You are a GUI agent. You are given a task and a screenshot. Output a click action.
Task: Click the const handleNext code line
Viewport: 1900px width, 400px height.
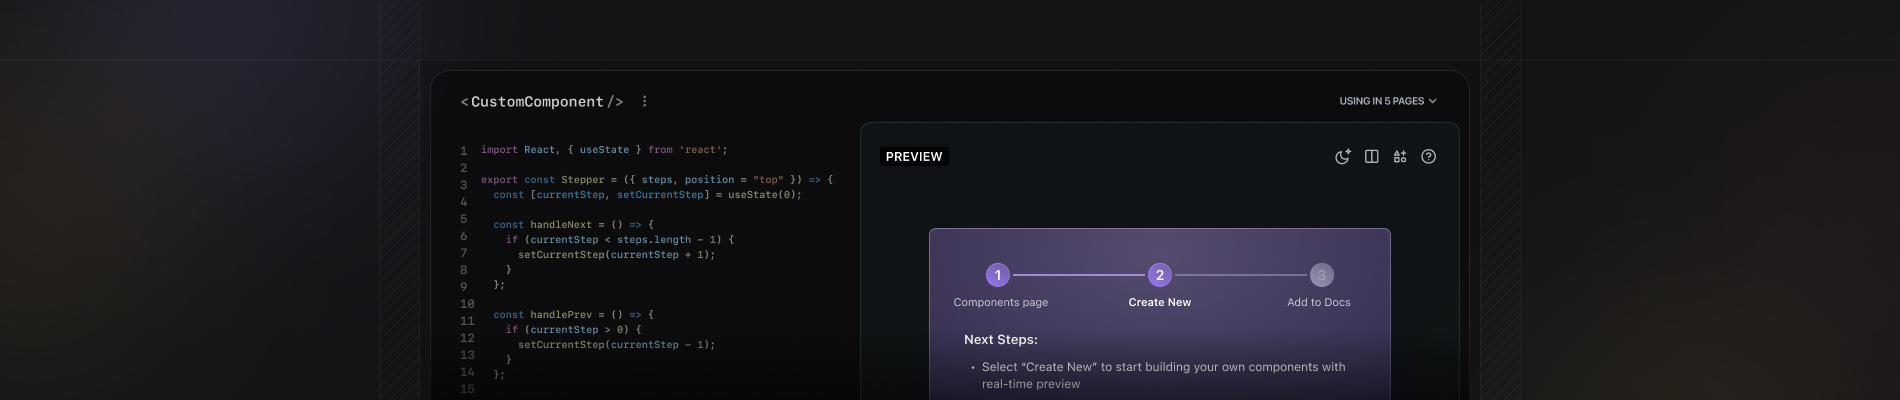point(573,225)
